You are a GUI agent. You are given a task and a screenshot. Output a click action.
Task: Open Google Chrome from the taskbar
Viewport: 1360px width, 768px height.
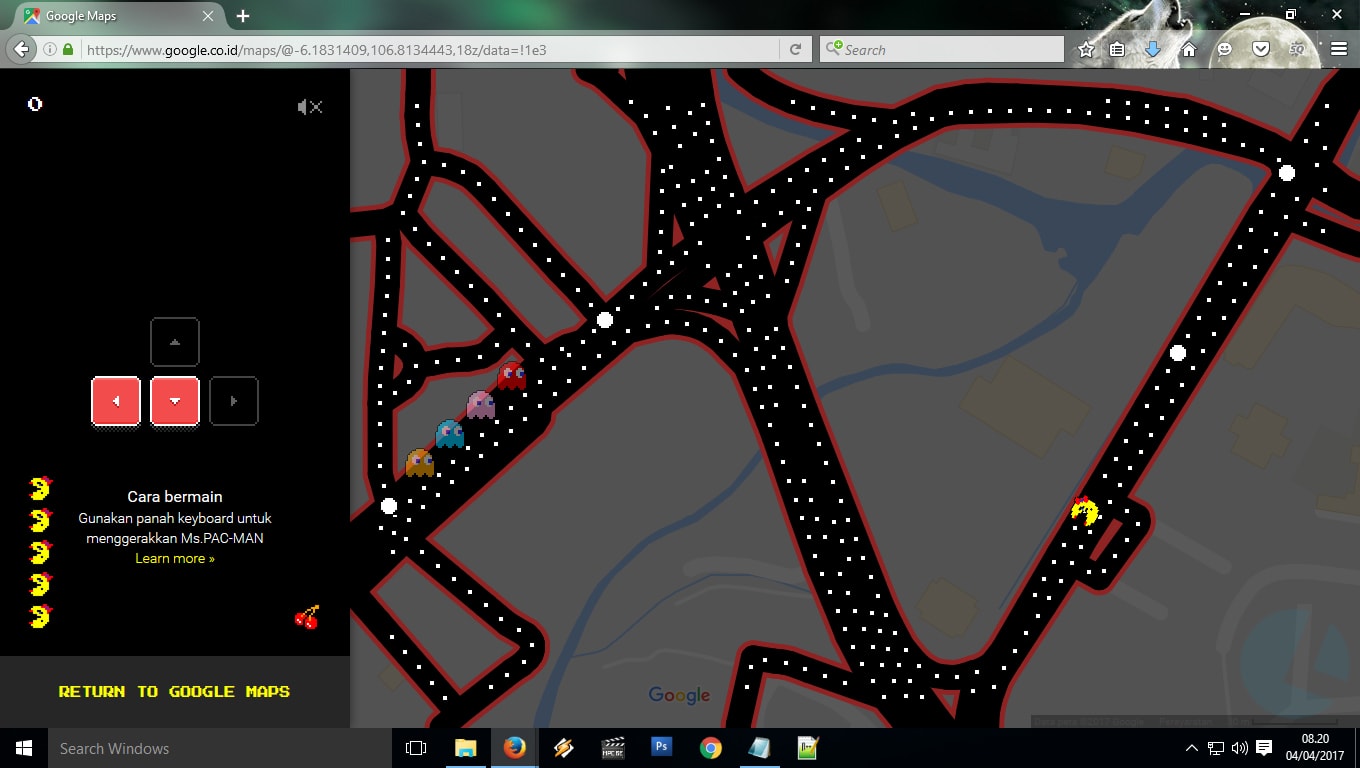710,748
